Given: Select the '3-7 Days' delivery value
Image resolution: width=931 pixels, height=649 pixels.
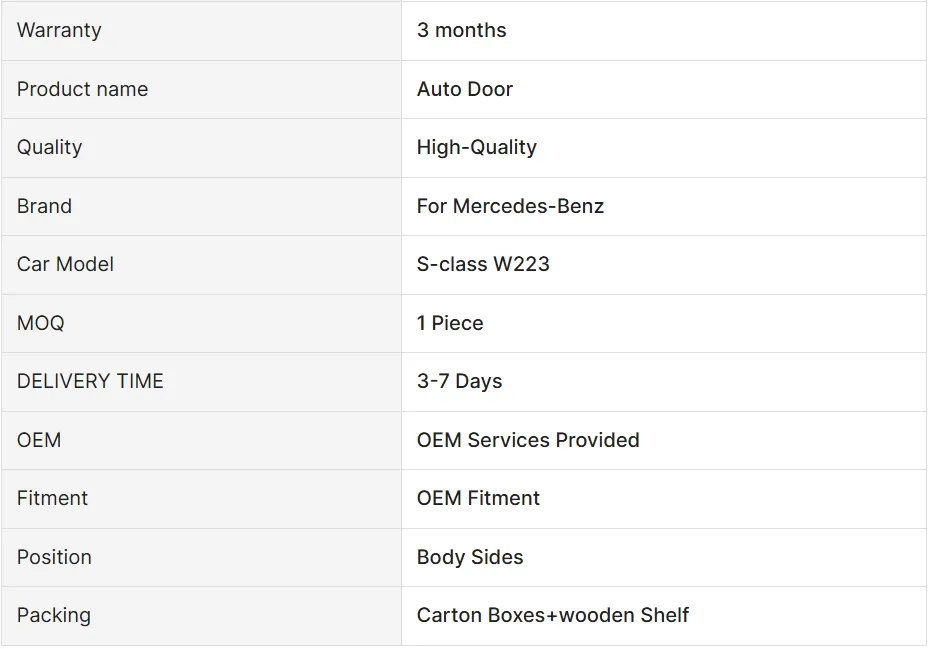Looking at the screenshot, I should [459, 381].
